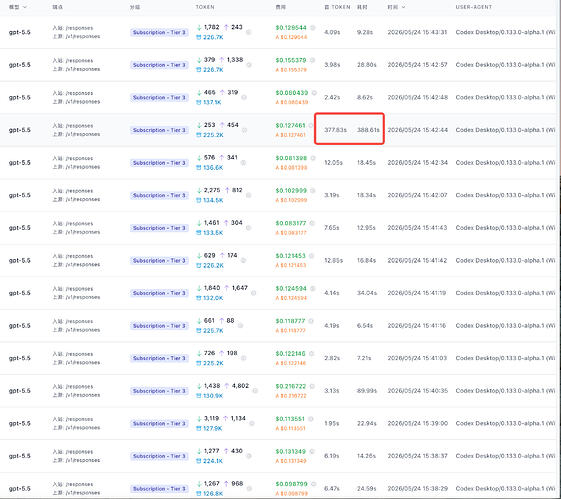Screen dimensions: 561x499
Task: Open token info icon beside 1,782 / 243
Action: [249, 32]
